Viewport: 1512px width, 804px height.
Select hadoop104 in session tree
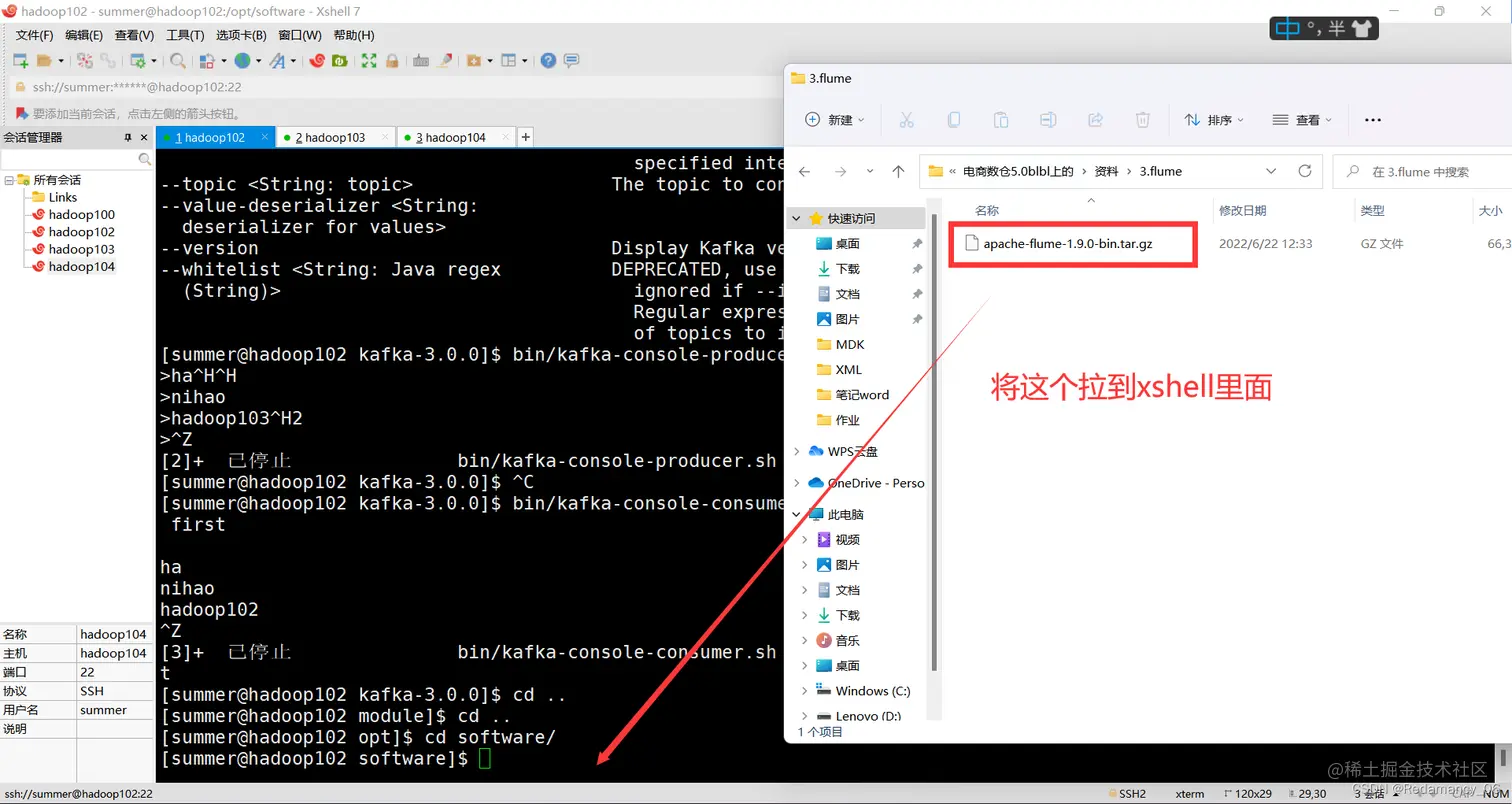[81, 266]
